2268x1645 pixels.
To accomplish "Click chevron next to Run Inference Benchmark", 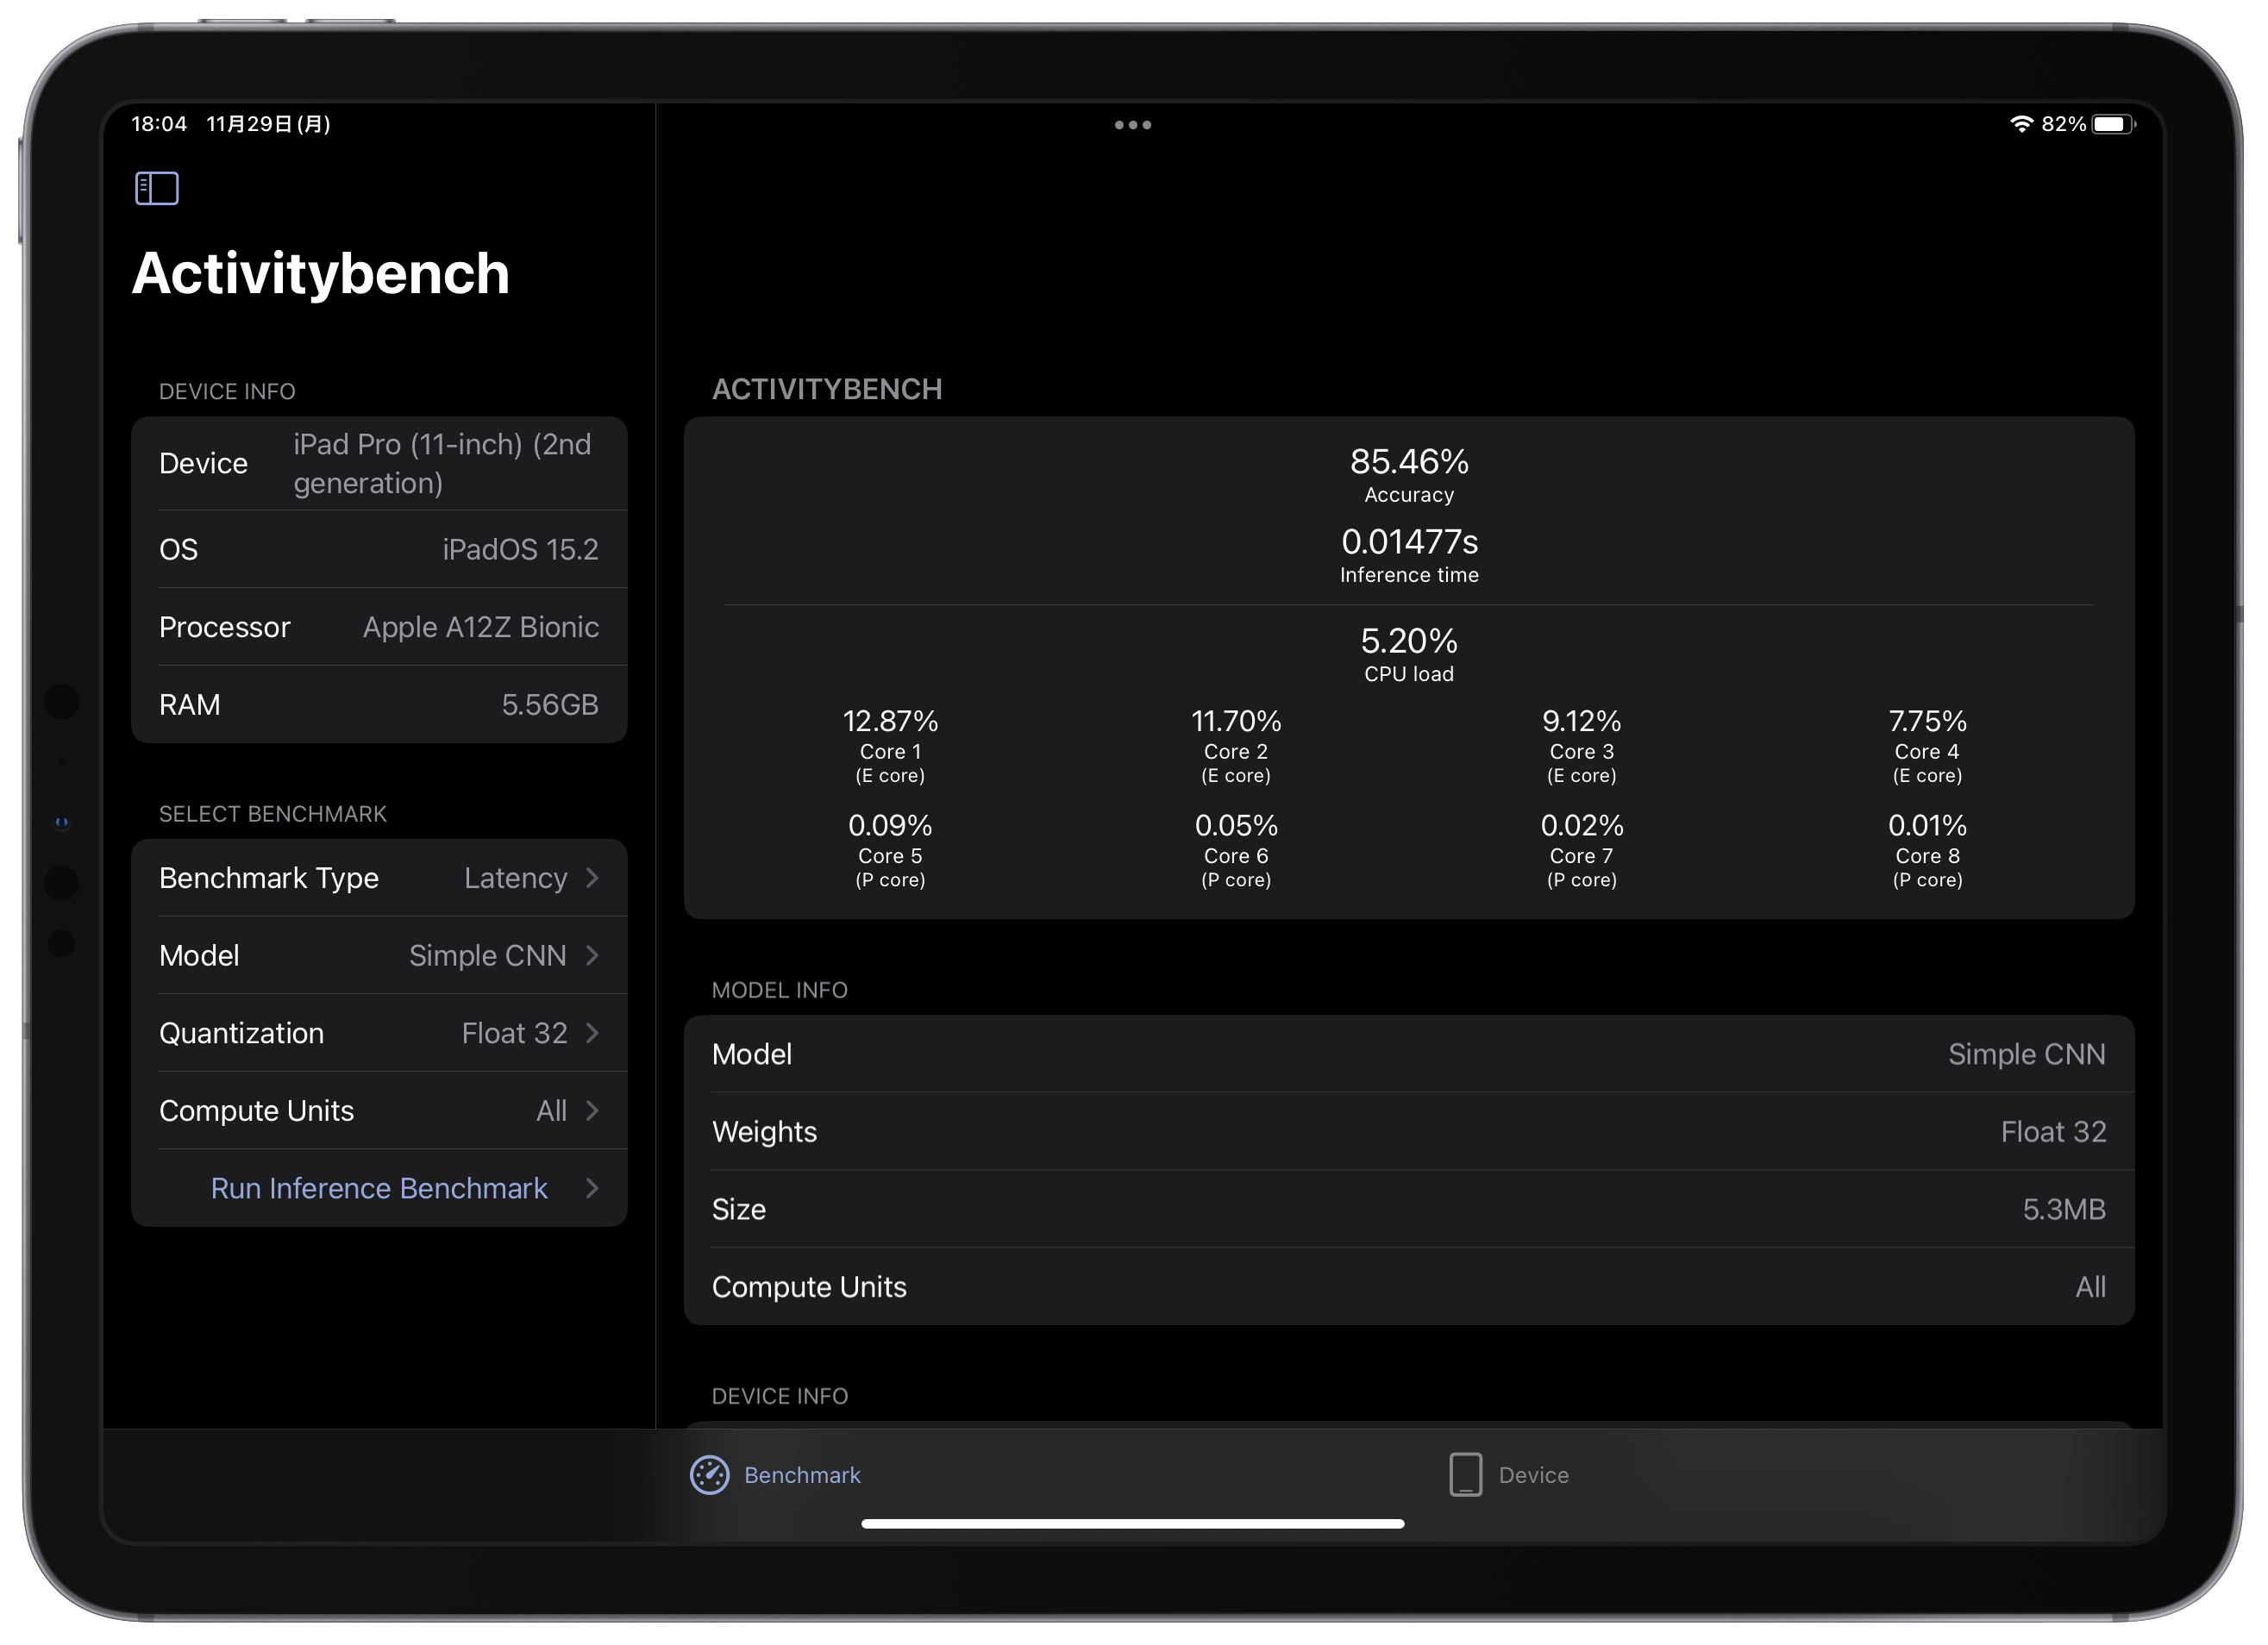I will click(592, 1188).
